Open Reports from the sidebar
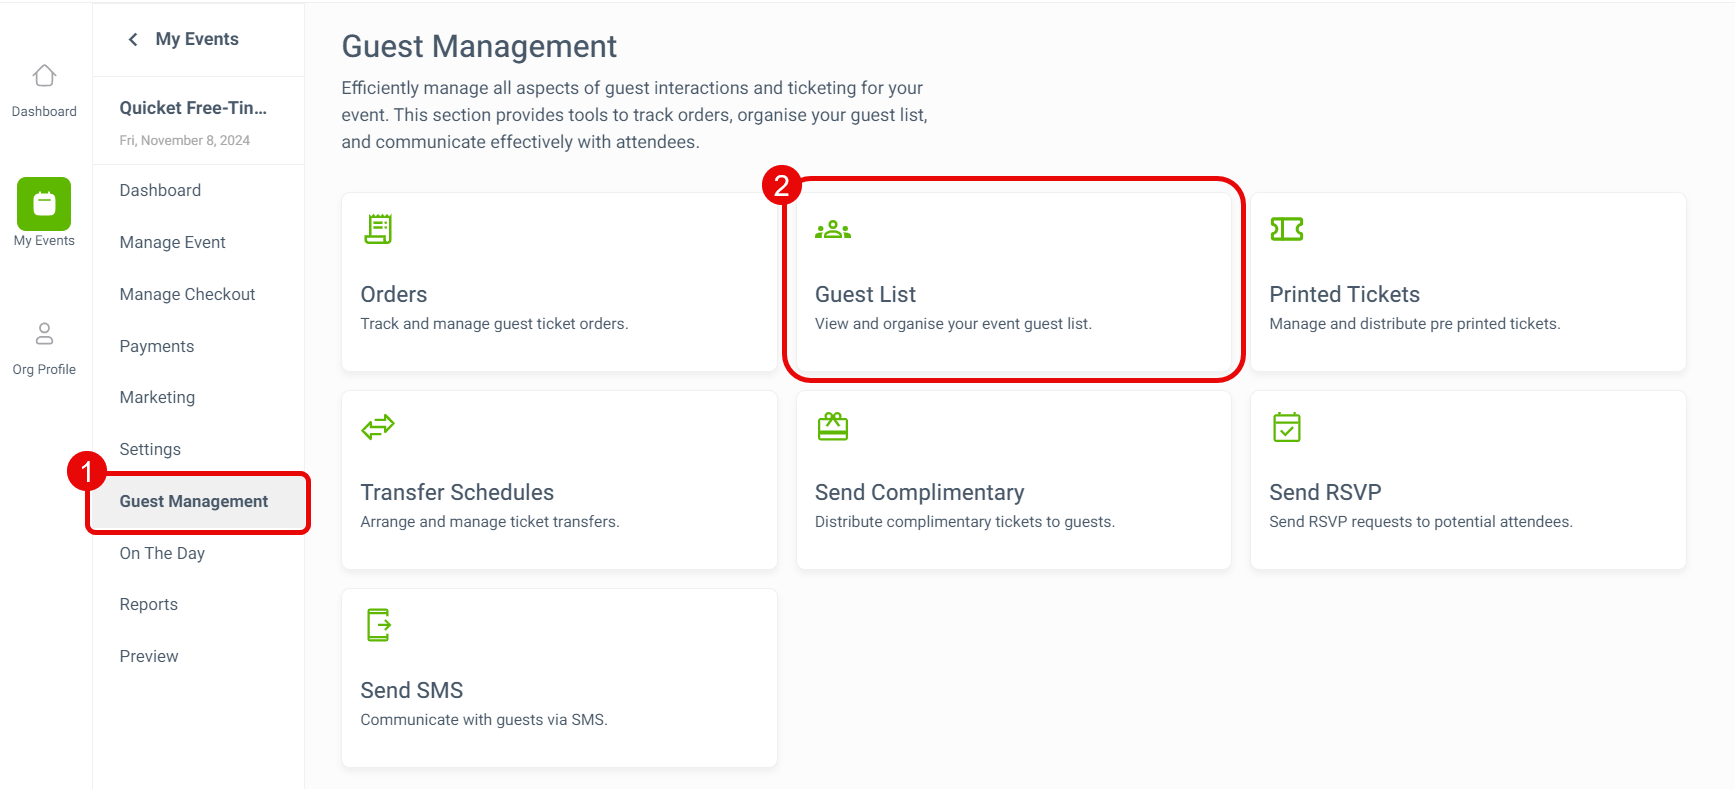This screenshot has height=789, width=1735. coord(148,604)
